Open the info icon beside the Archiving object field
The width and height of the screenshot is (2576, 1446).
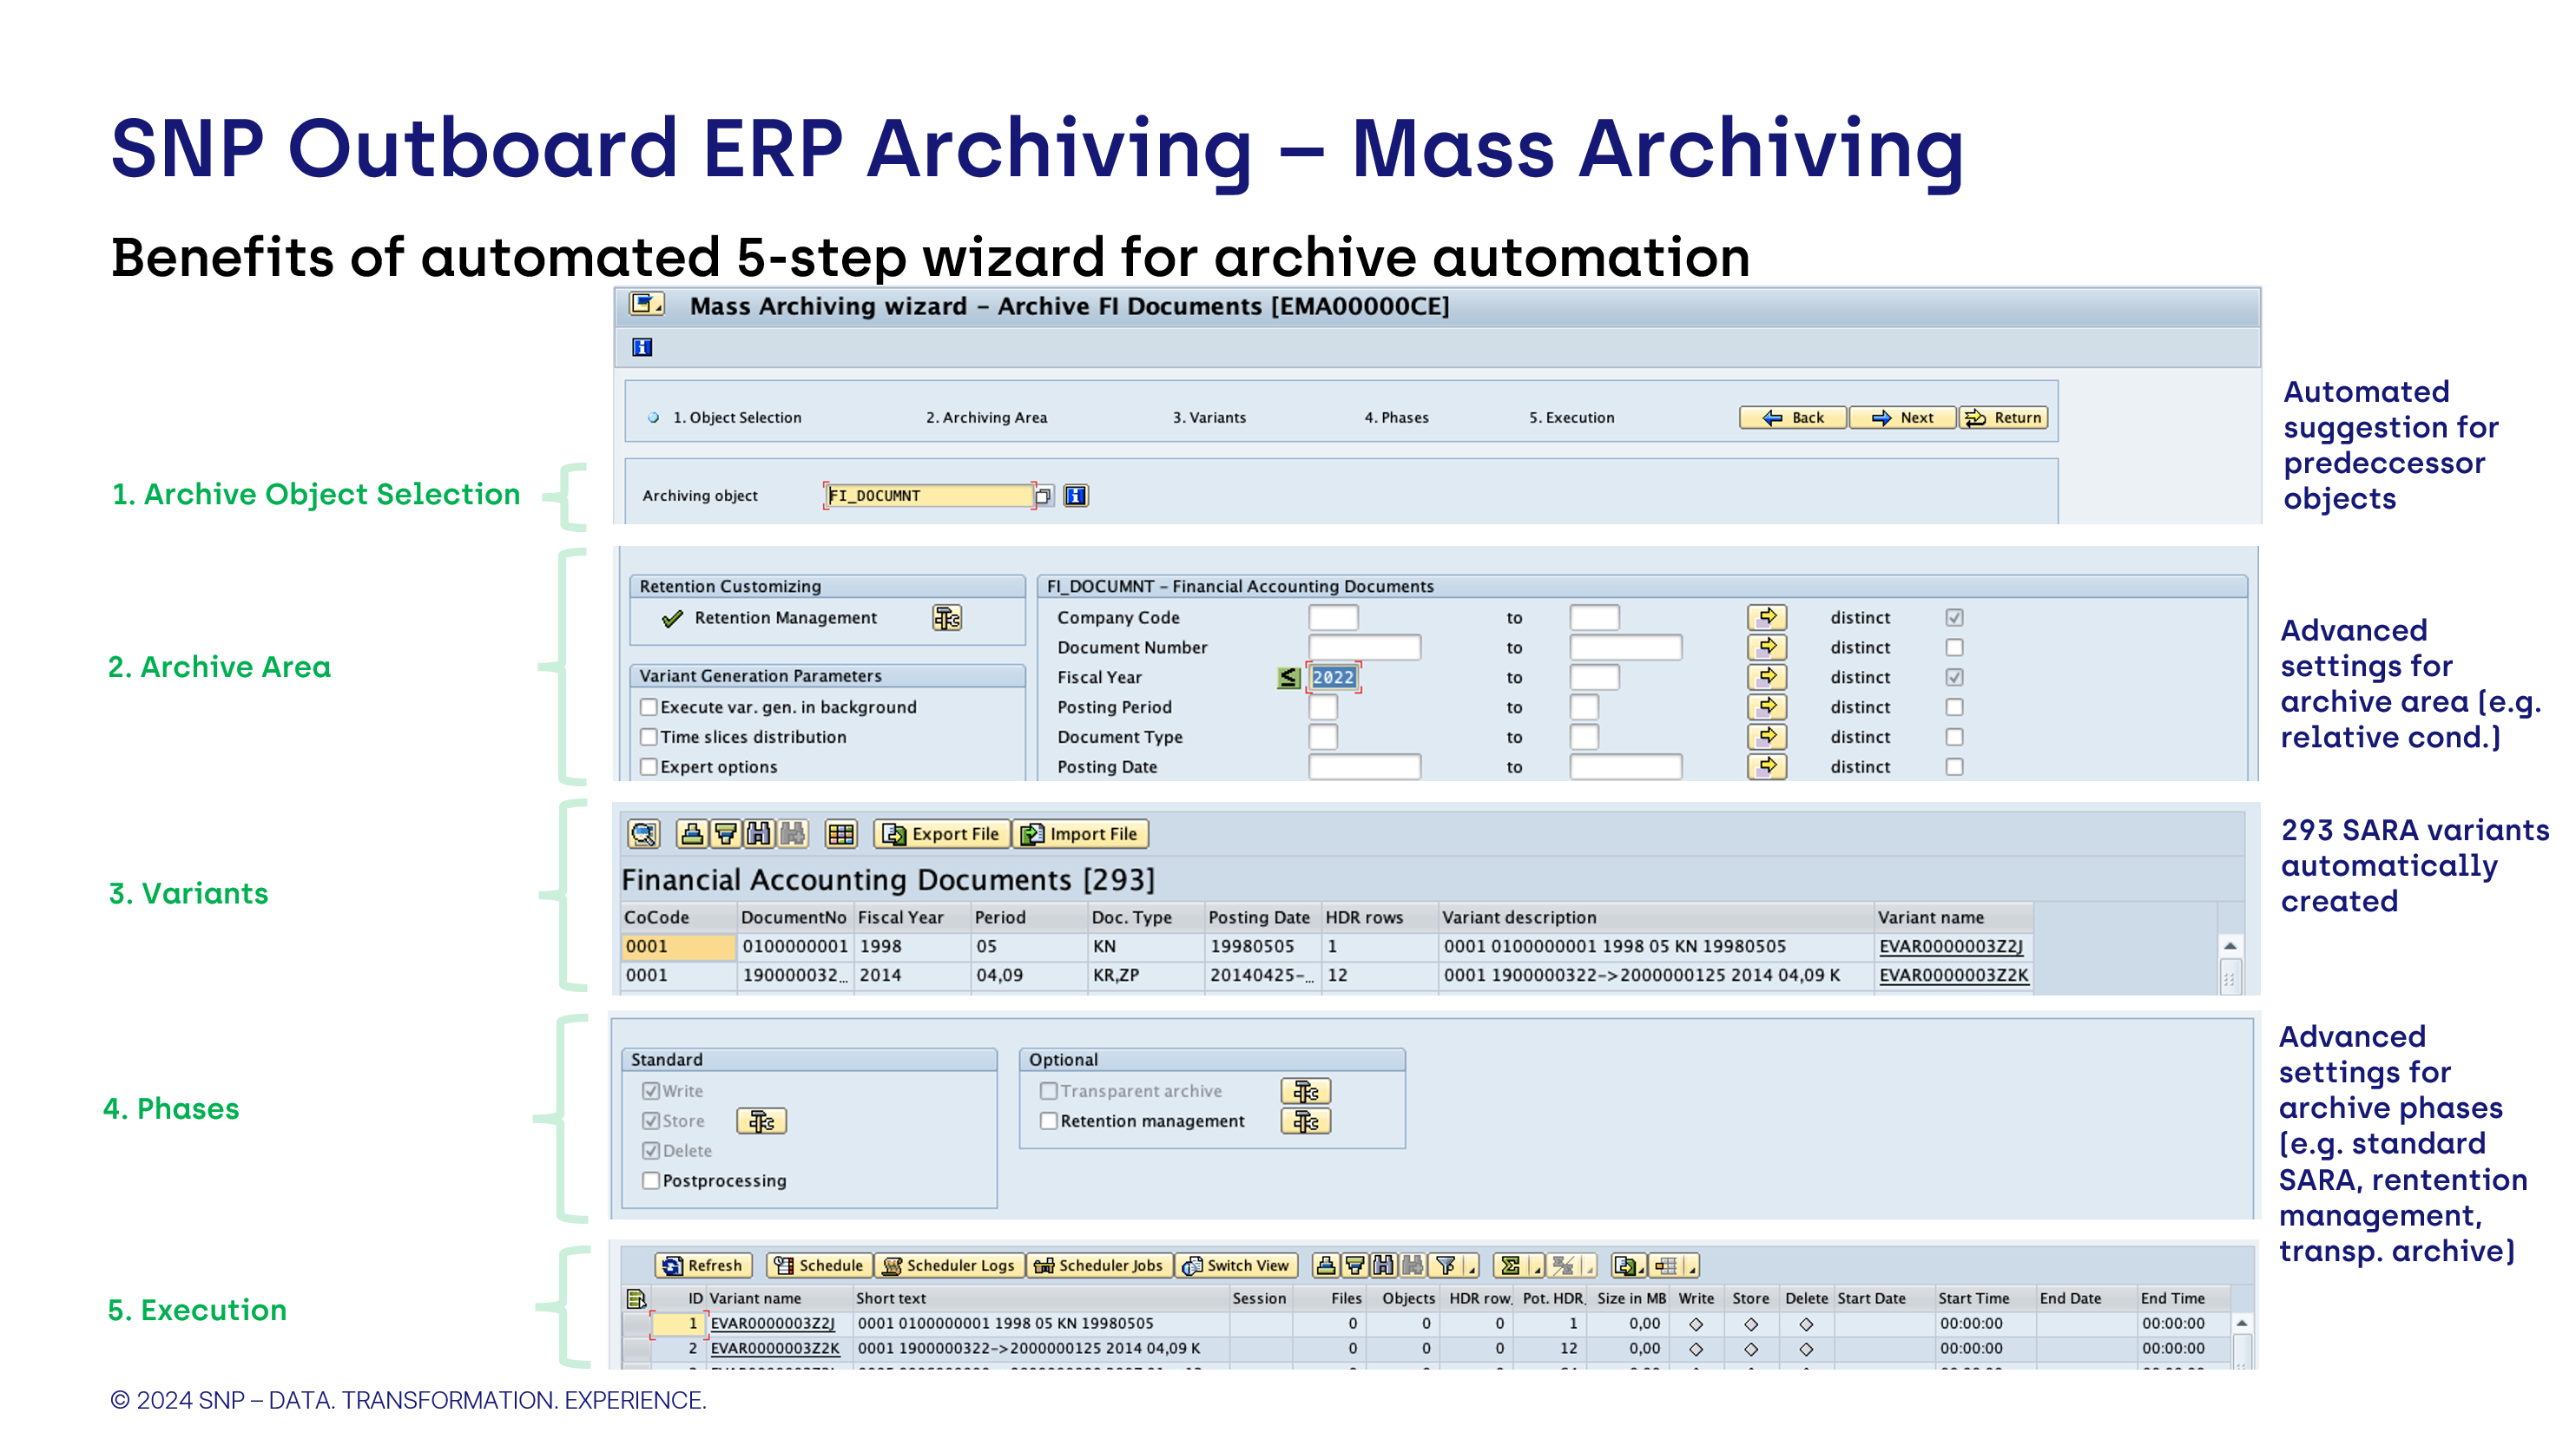1076,495
